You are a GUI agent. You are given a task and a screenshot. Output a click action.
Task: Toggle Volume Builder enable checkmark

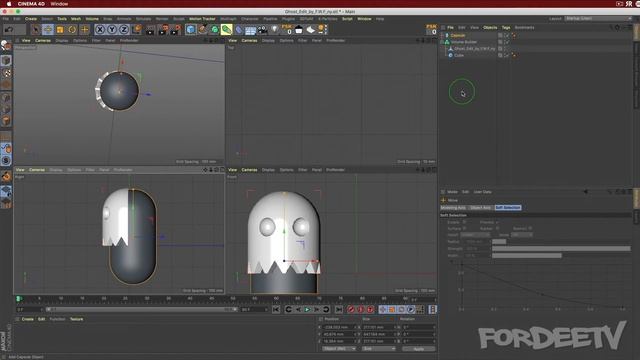[x=507, y=42]
